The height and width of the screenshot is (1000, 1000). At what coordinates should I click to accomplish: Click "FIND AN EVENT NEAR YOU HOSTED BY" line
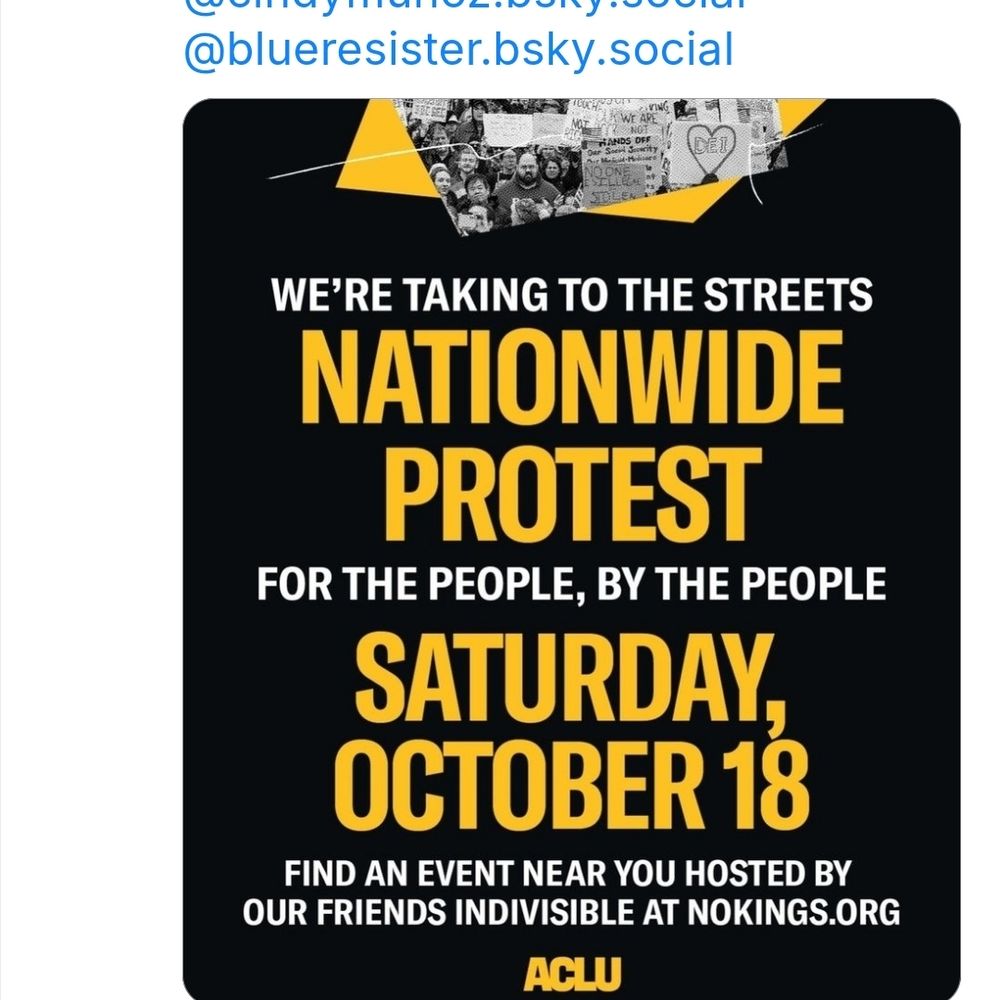click(568, 873)
